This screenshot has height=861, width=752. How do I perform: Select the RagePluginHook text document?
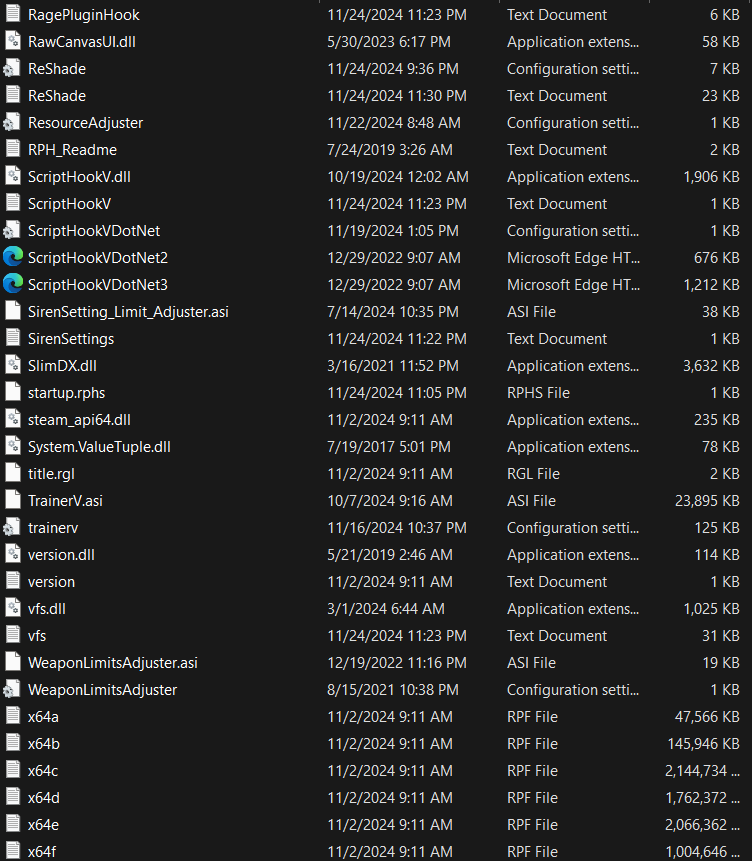click(x=84, y=15)
